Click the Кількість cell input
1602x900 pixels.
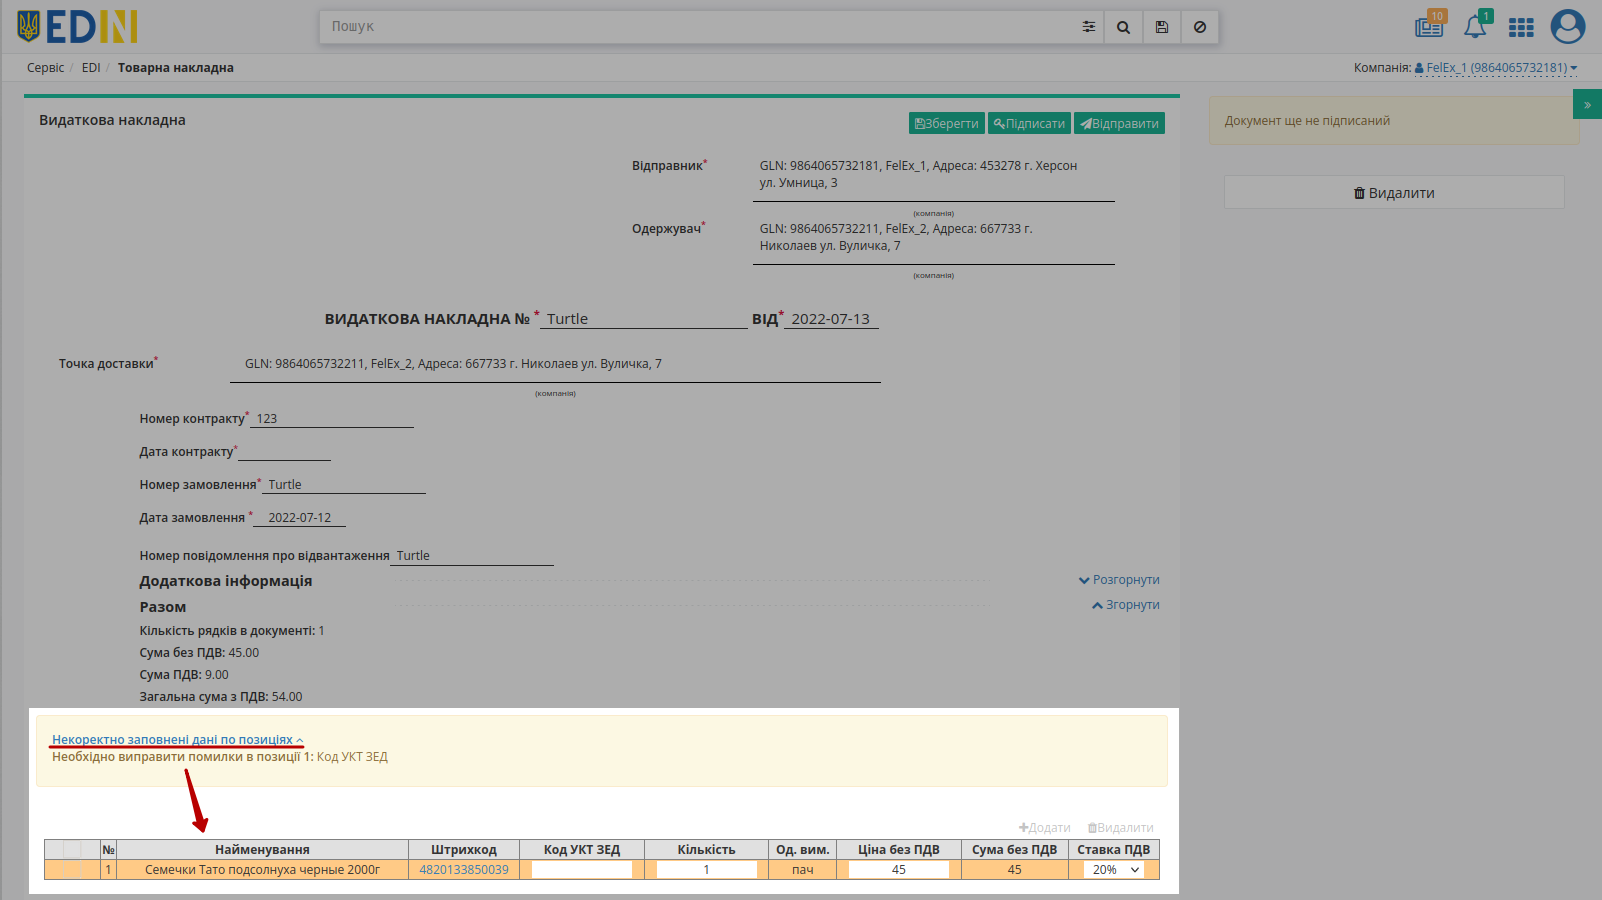pos(707,870)
